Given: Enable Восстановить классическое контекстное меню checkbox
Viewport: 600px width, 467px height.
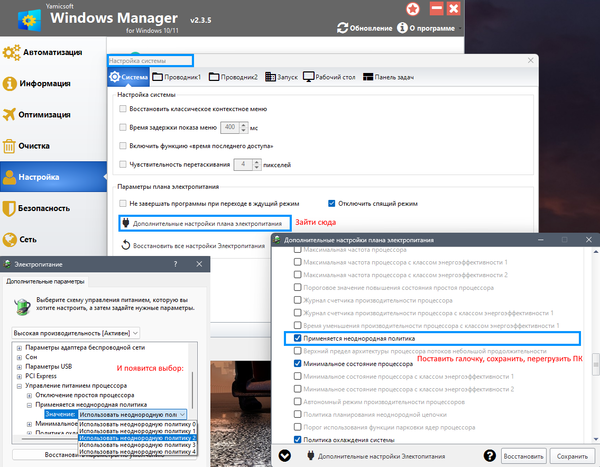Looking at the screenshot, I should click(x=123, y=109).
